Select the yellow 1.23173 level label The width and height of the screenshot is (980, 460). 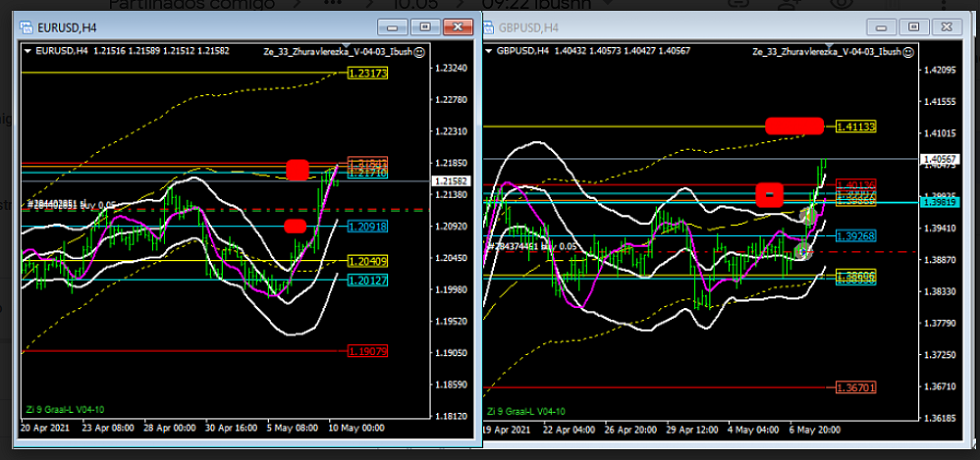[x=367, y=73]
